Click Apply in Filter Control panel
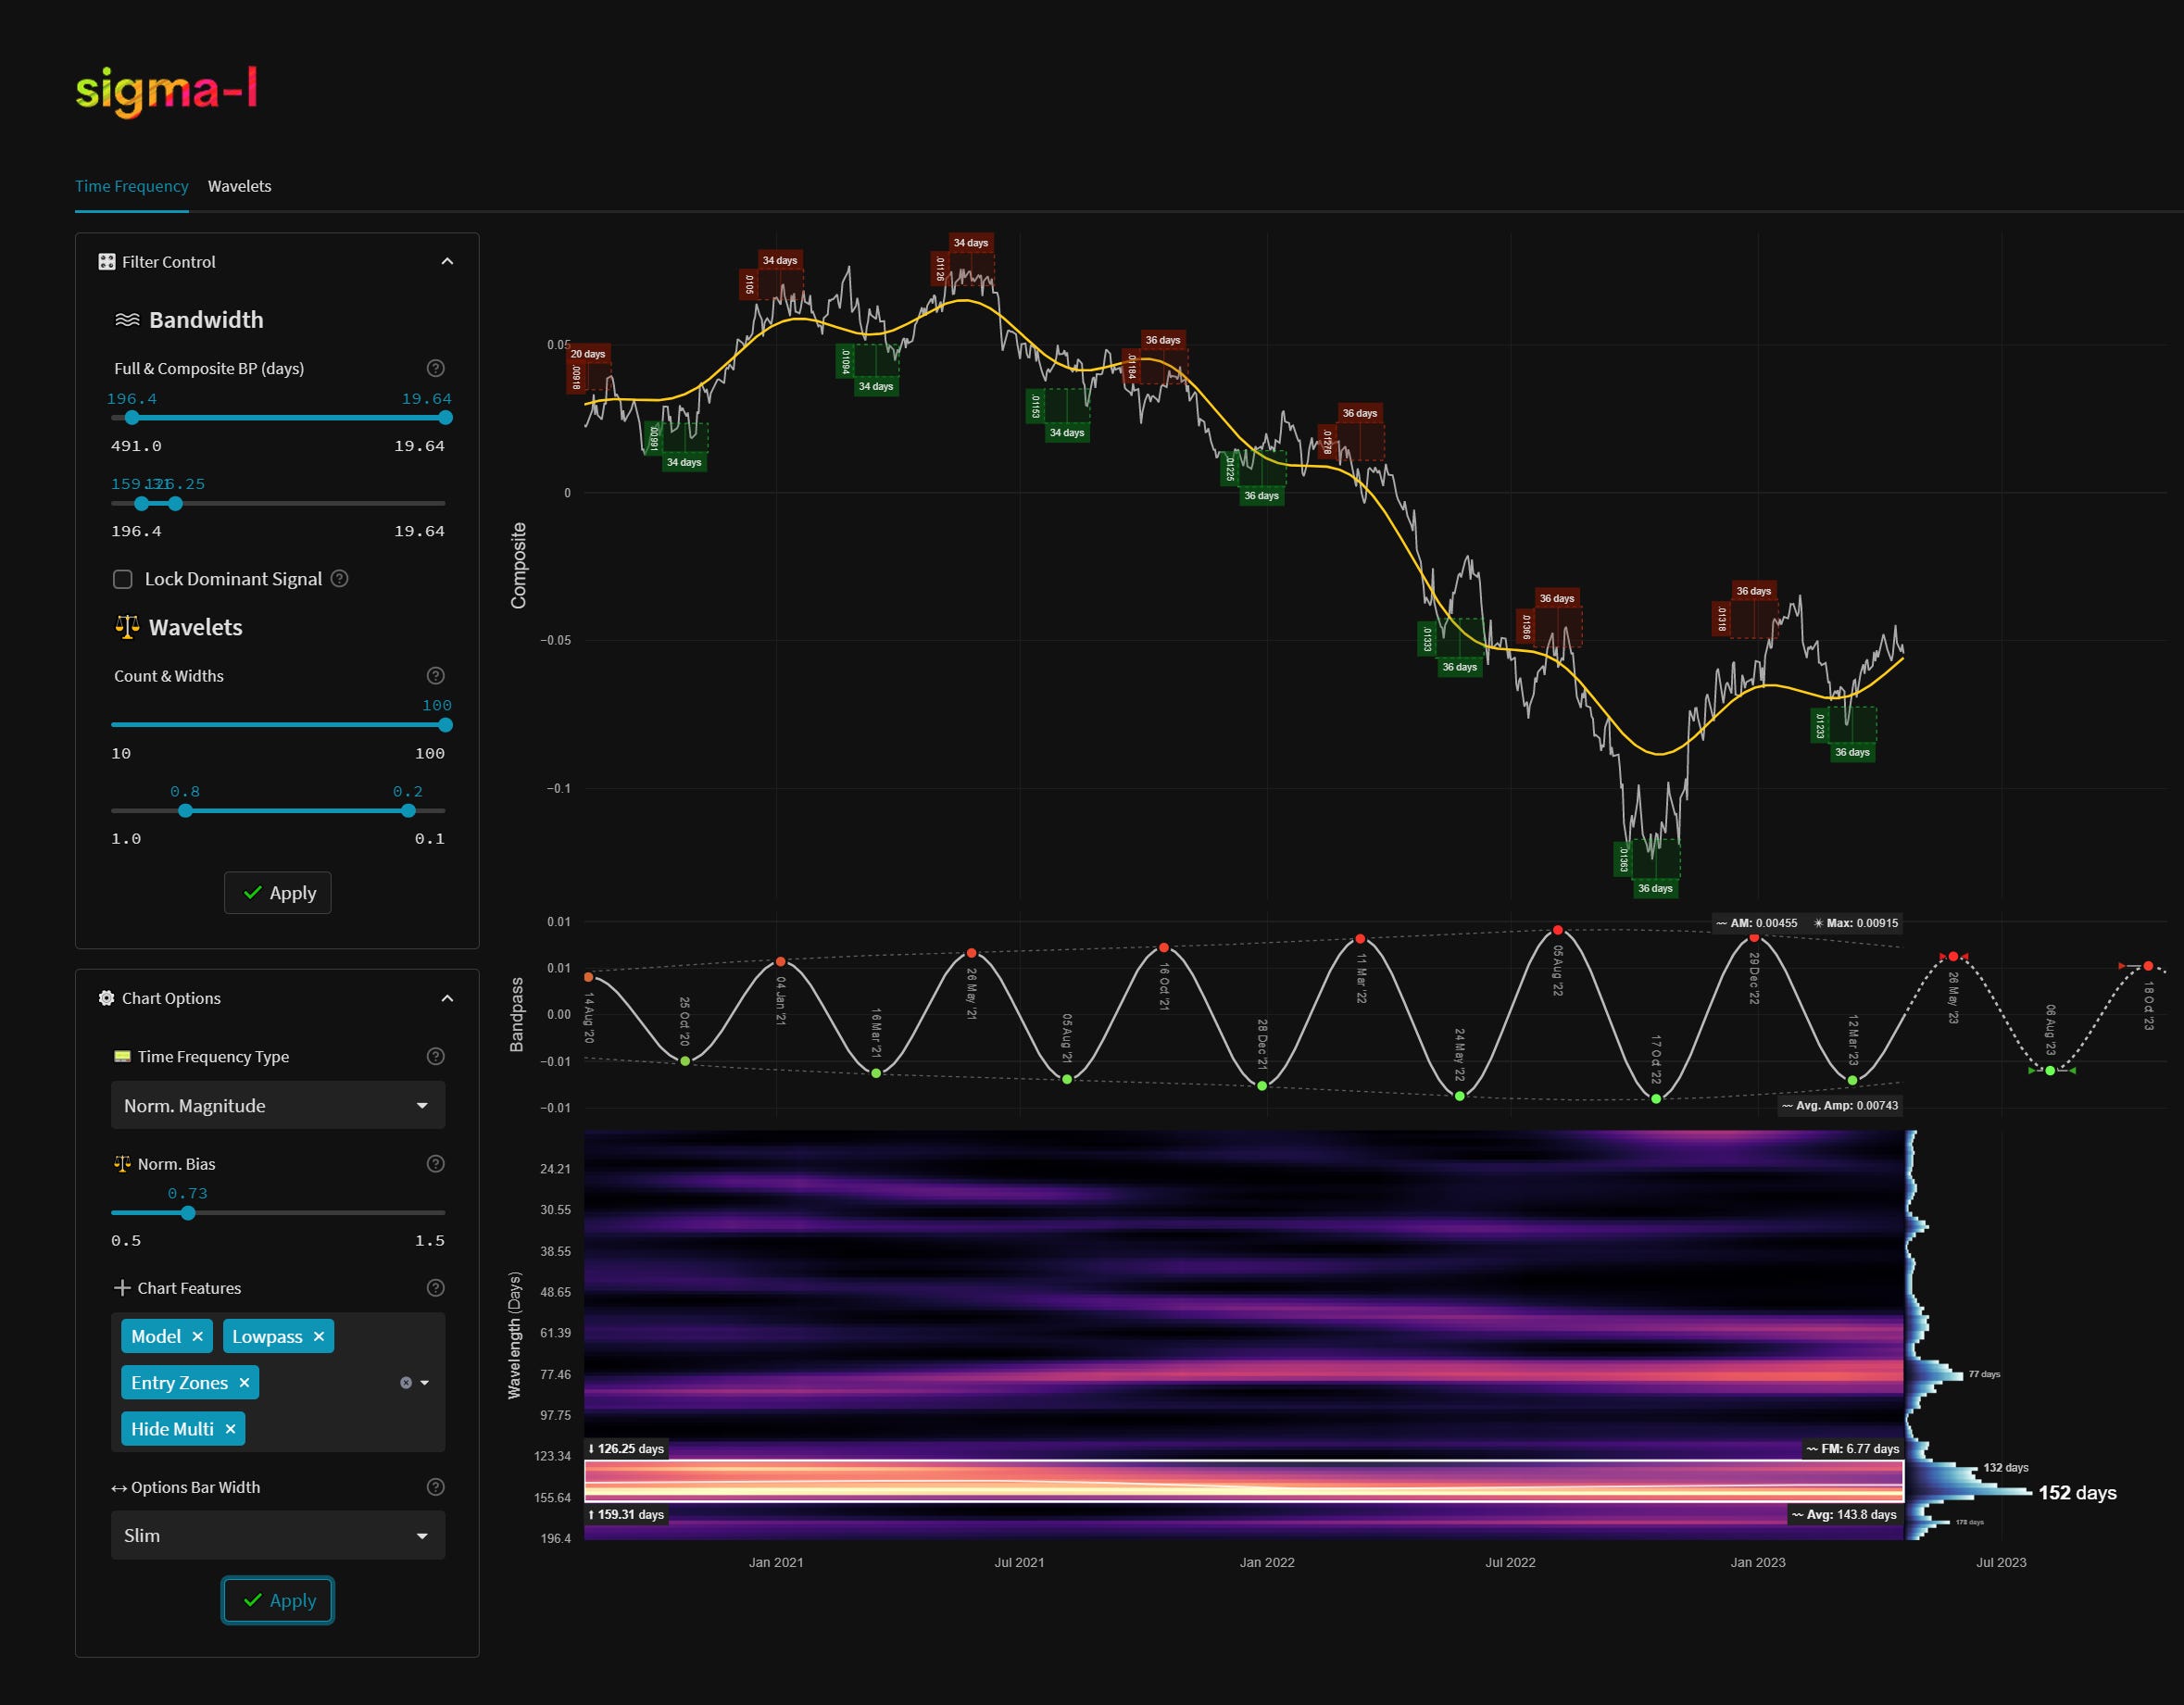Screen dimensions: 2184x1705 [x=277, y=893]
